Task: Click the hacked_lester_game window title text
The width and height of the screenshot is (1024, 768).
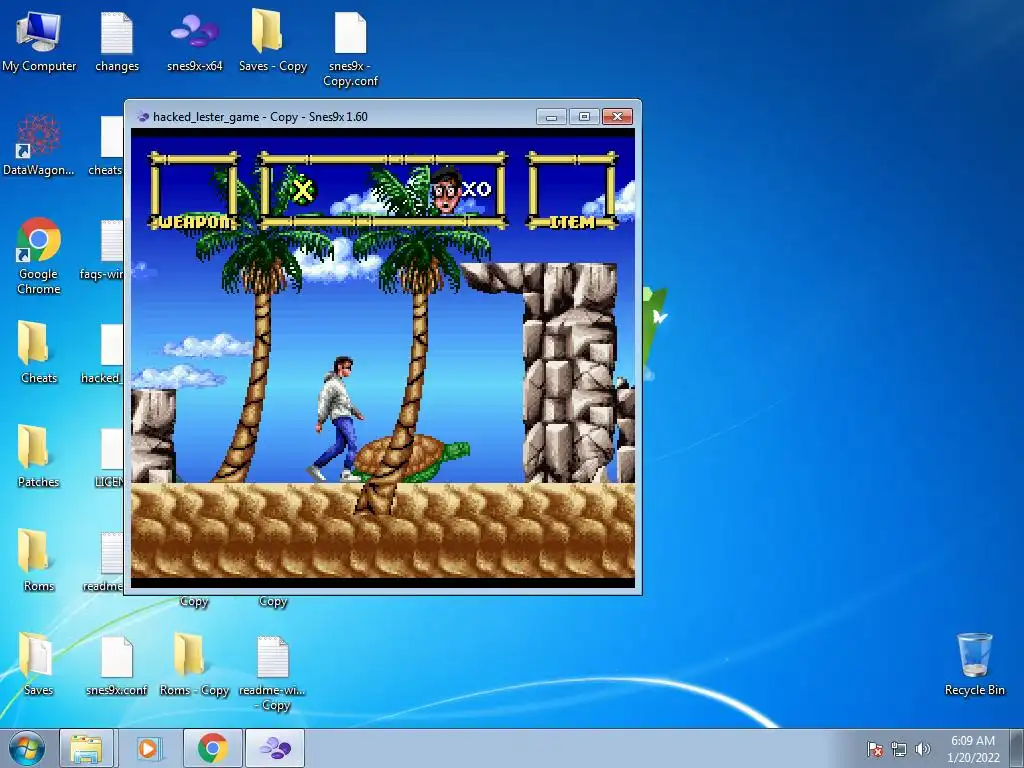Action: pyautogui.click(x=260, y=117)
